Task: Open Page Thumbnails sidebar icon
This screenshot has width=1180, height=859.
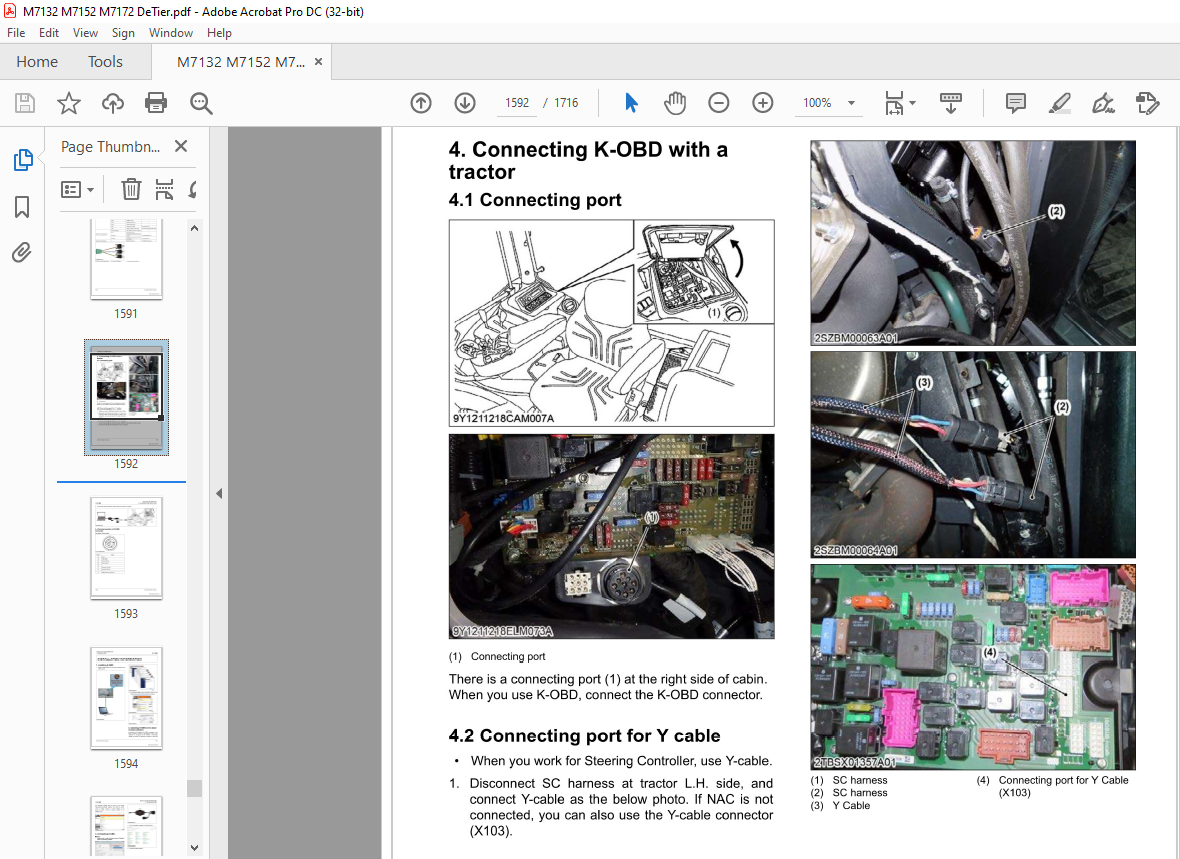Action: coord(23,160)
